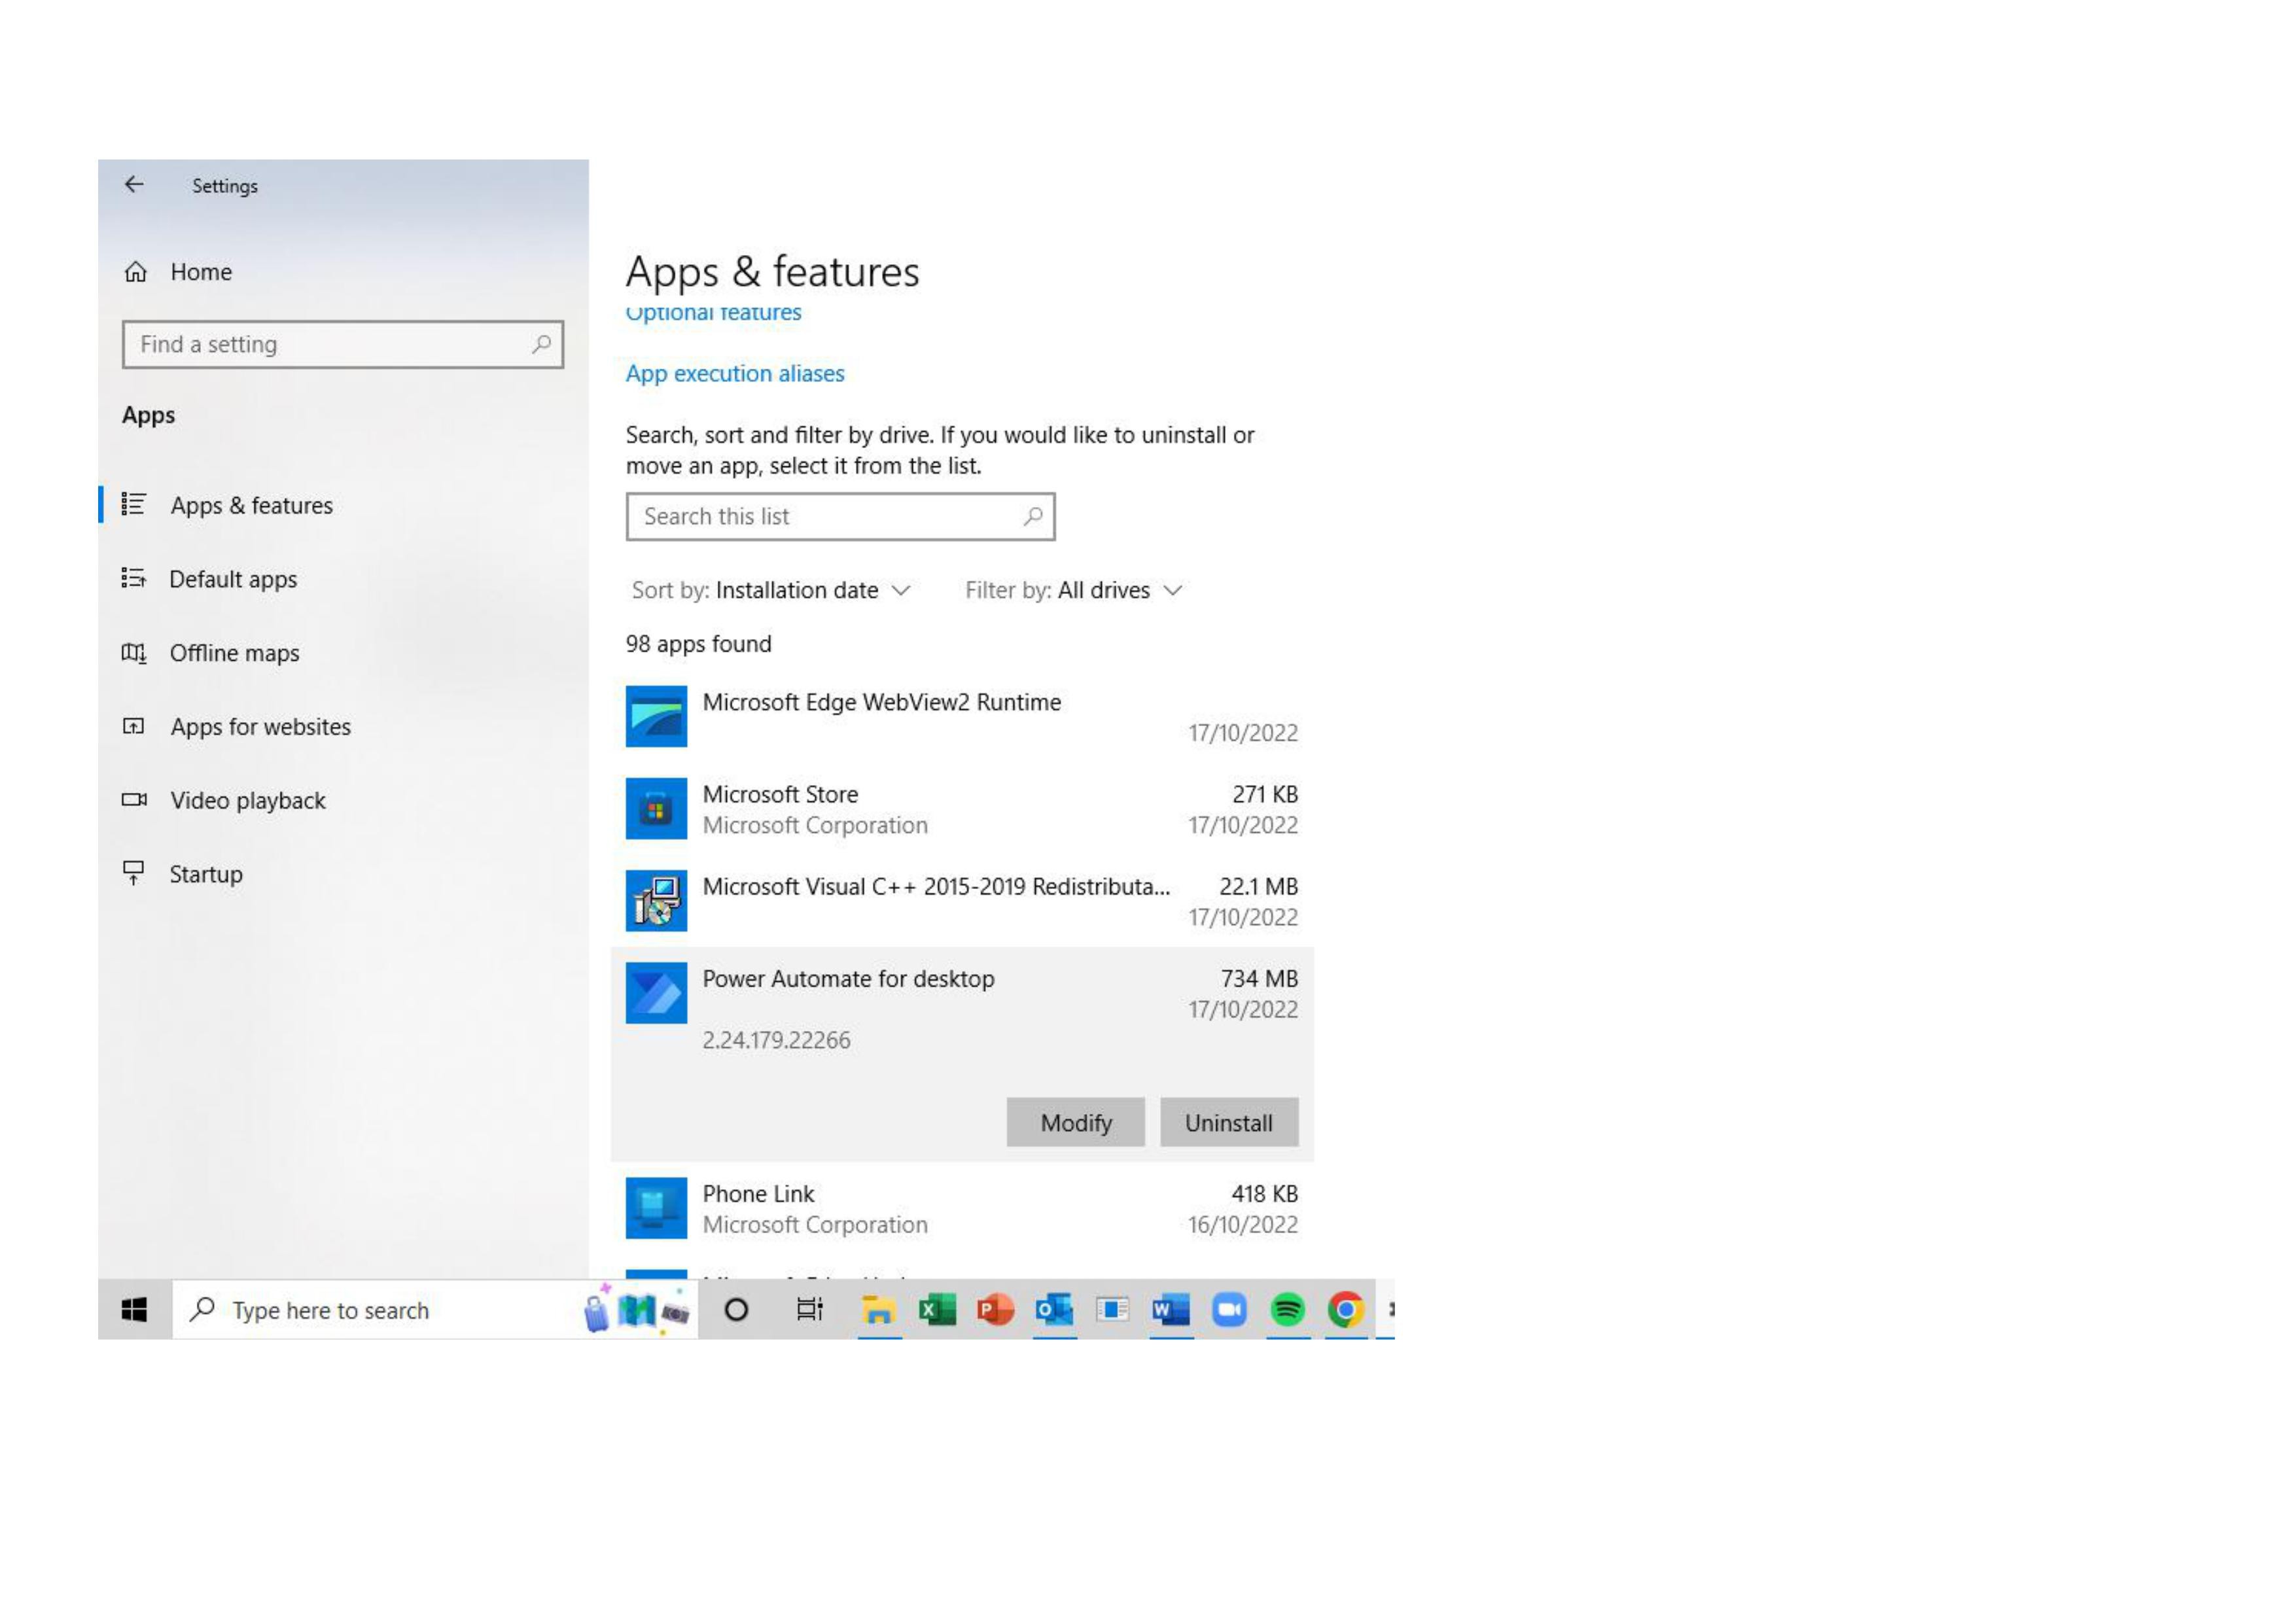Viewport: 2296px width, 1623px height.
Task: Open Default apps settings page
Action: [x=233, y=579]
